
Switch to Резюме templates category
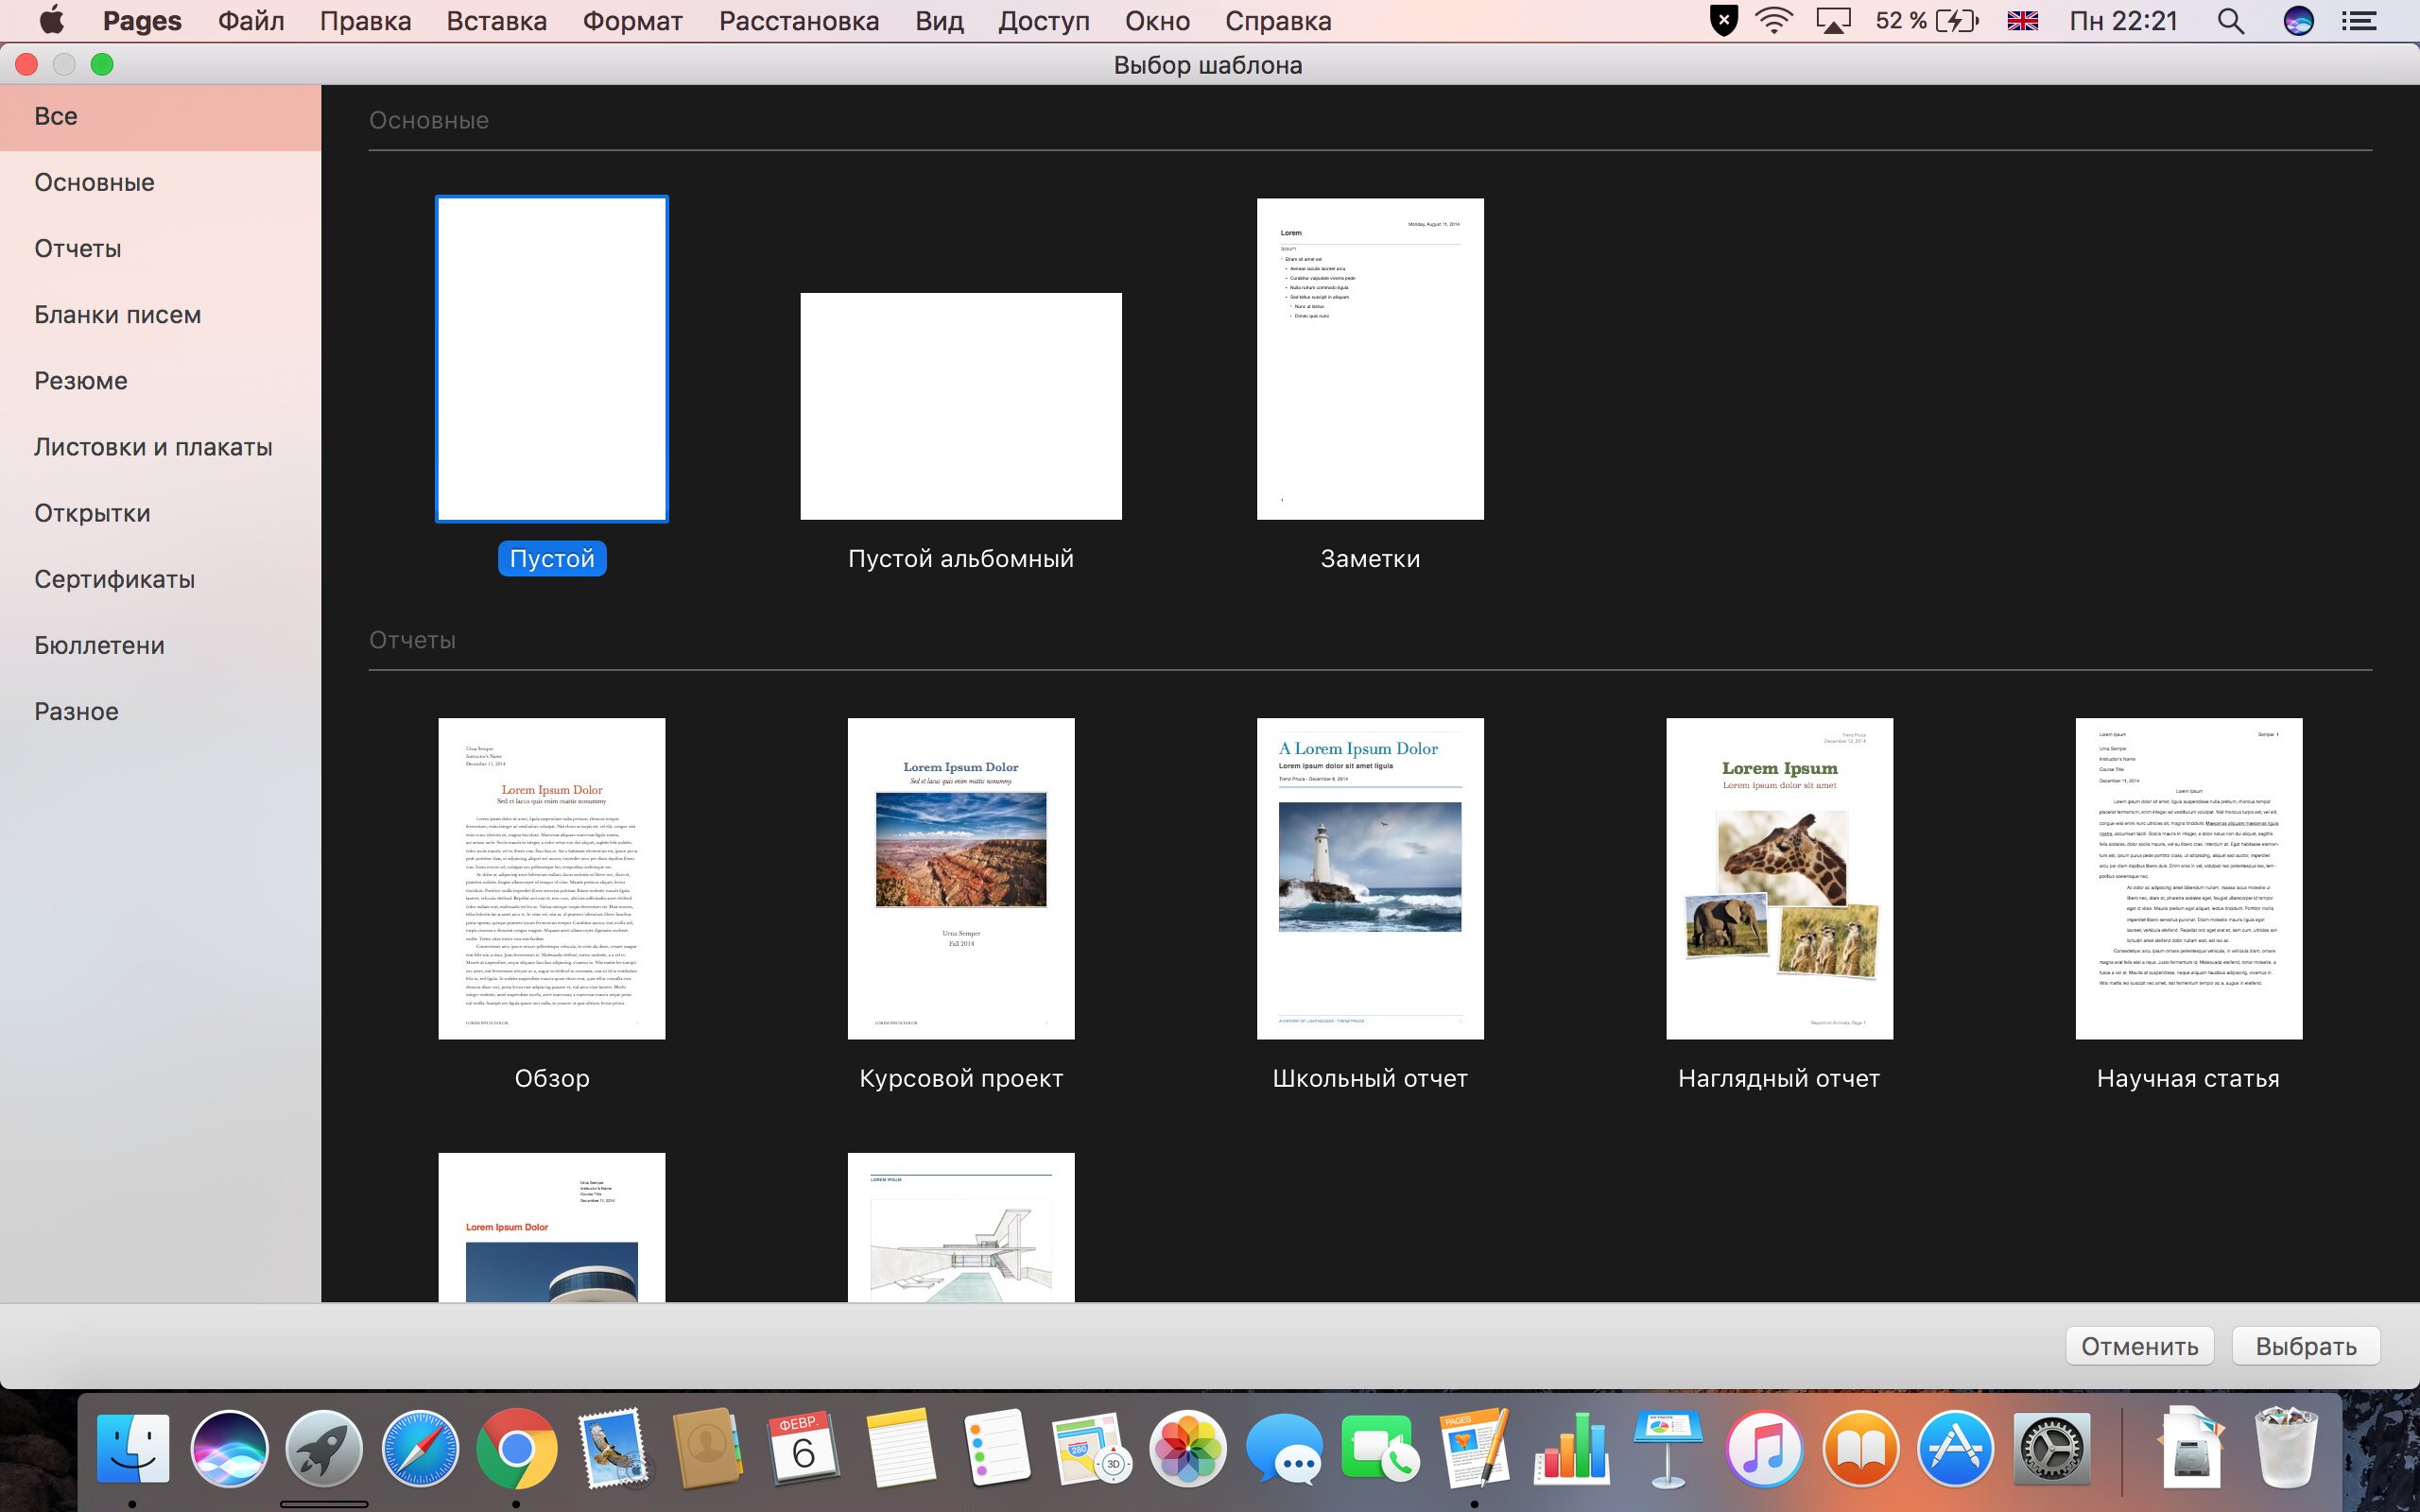coord(81,381)
